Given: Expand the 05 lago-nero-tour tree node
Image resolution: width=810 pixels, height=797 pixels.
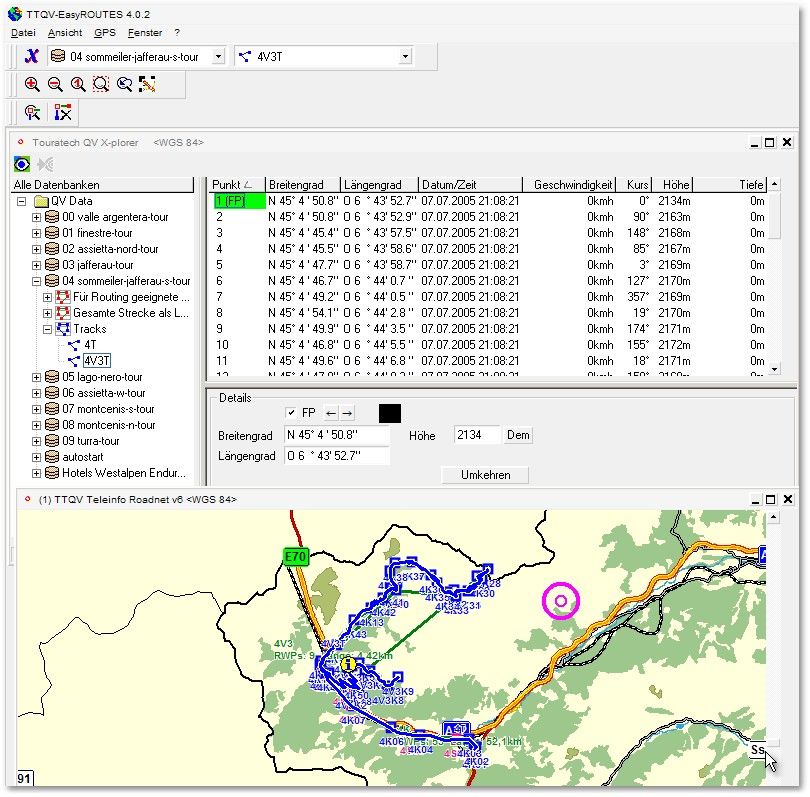Looking at the screenshot, I should coord(37,377).
